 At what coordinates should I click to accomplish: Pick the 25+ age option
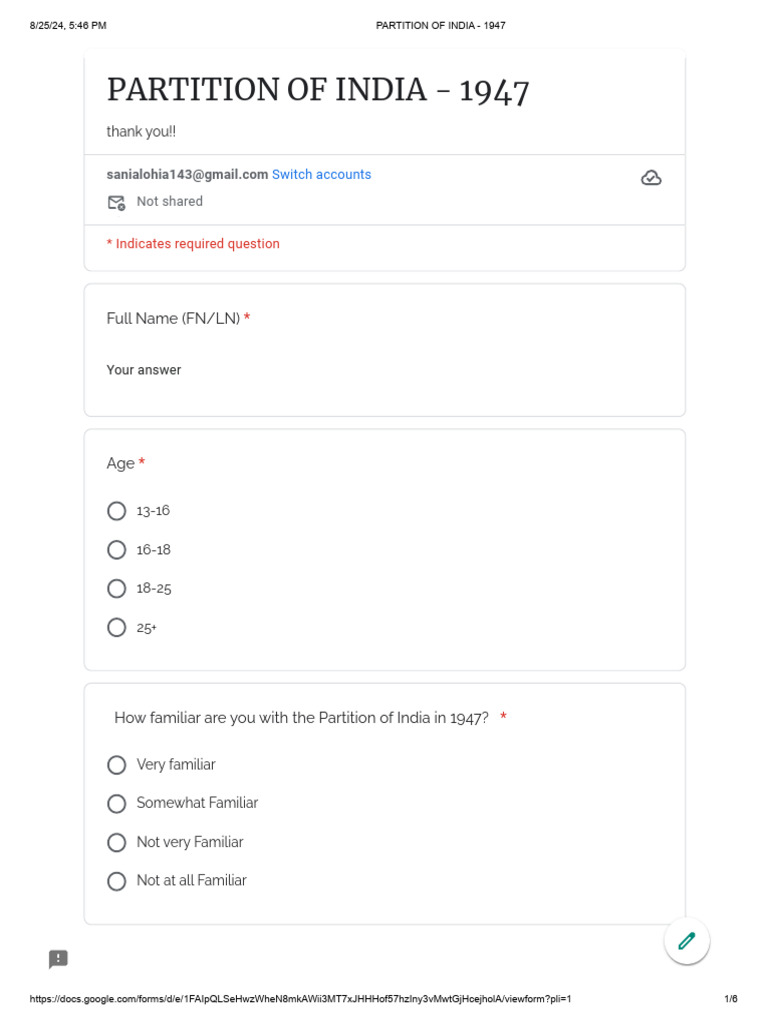(117, 628)
